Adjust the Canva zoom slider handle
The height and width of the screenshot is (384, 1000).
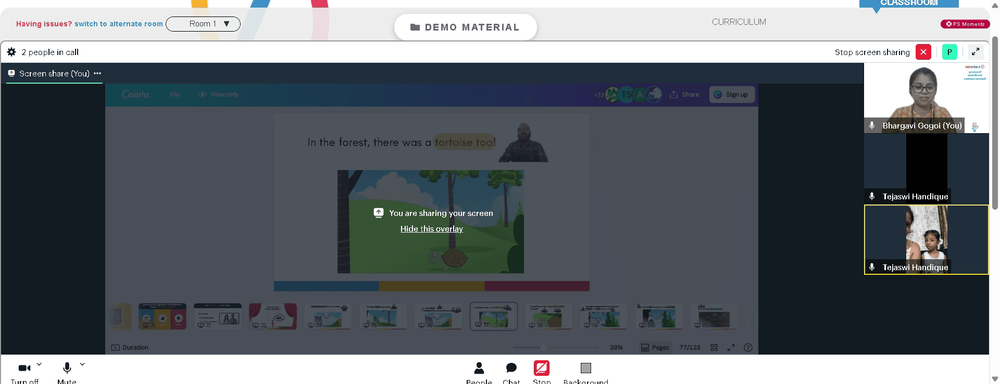pos(544,348)
